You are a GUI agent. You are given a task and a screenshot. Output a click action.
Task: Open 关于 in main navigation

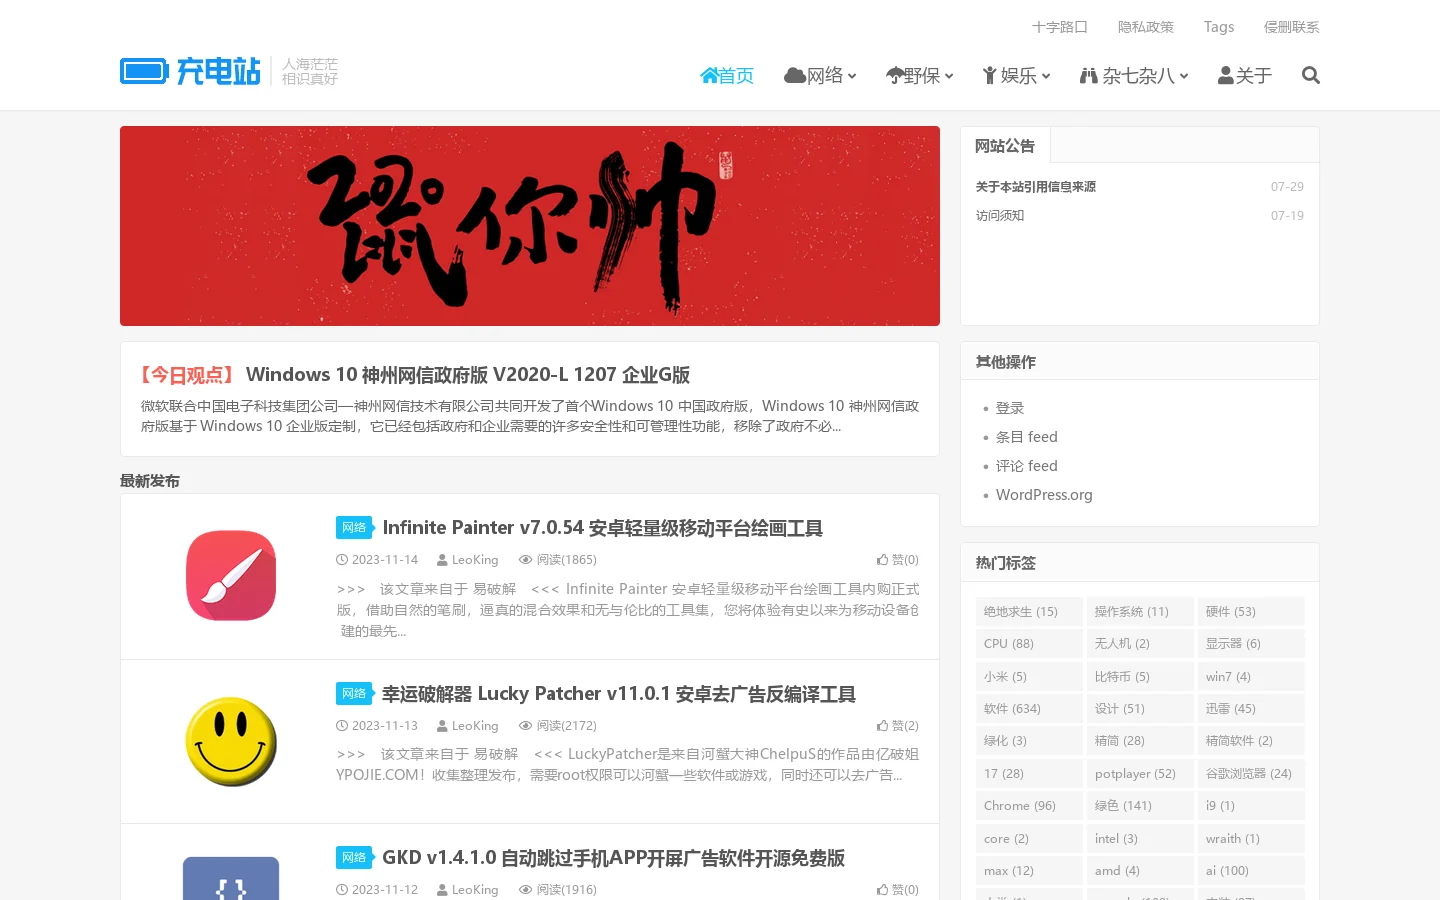[1245, 75]
